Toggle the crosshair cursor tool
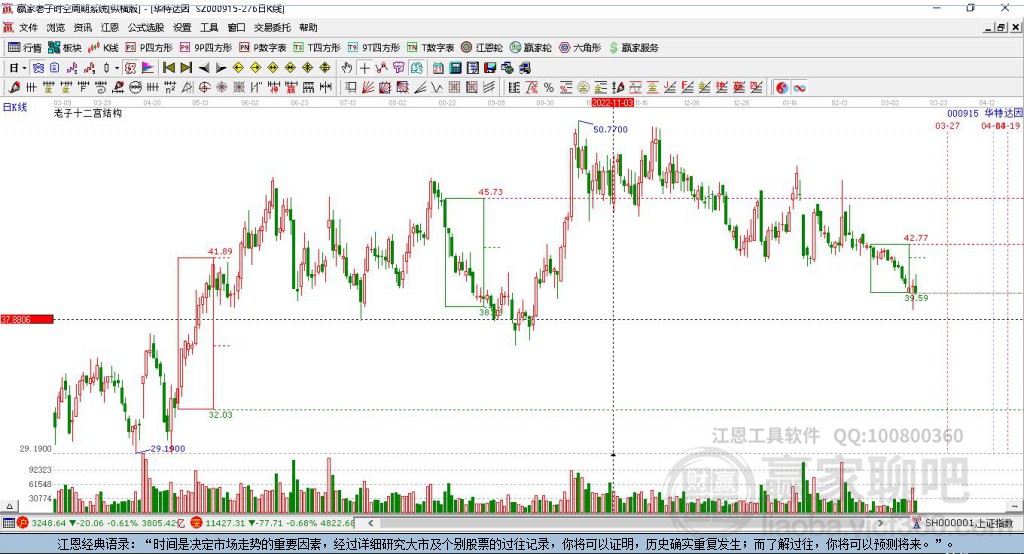The width and height of the screenshot is (1024, 554). coord(364,68)
